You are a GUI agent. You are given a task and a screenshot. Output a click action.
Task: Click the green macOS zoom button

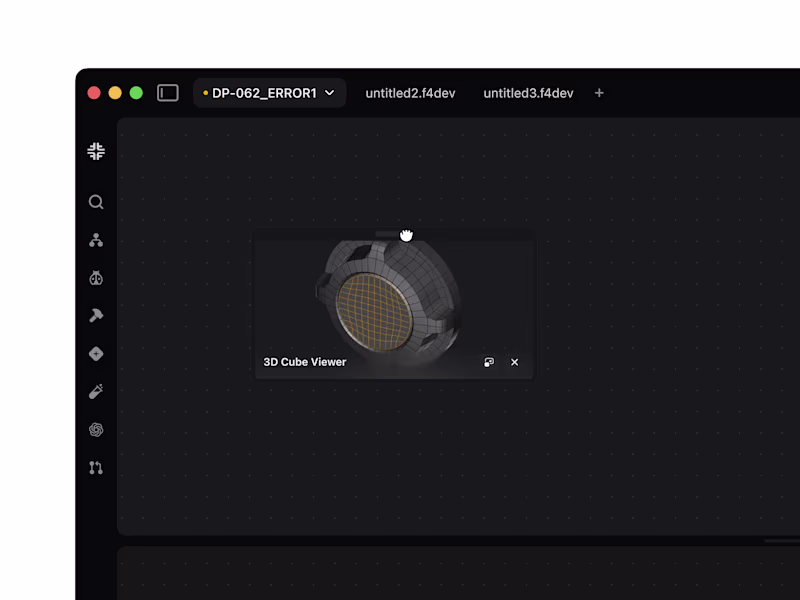(x=135, y=91)
